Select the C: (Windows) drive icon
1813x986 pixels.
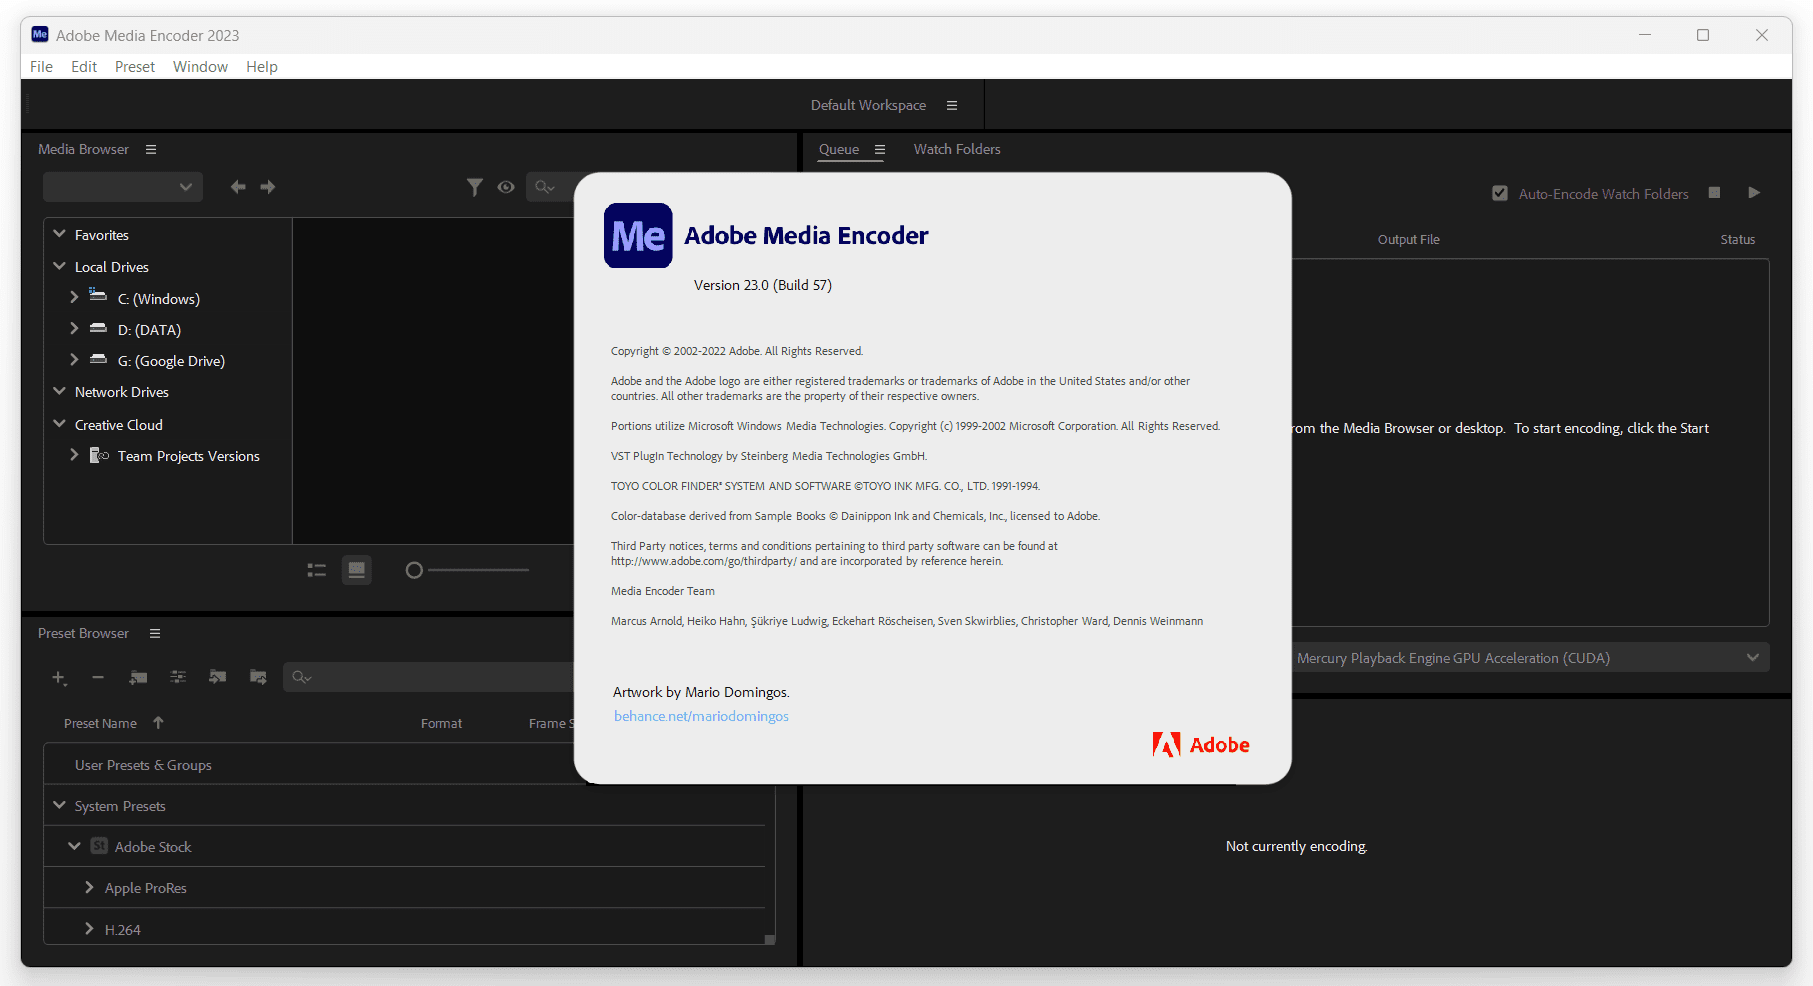(x=98, y=296)
